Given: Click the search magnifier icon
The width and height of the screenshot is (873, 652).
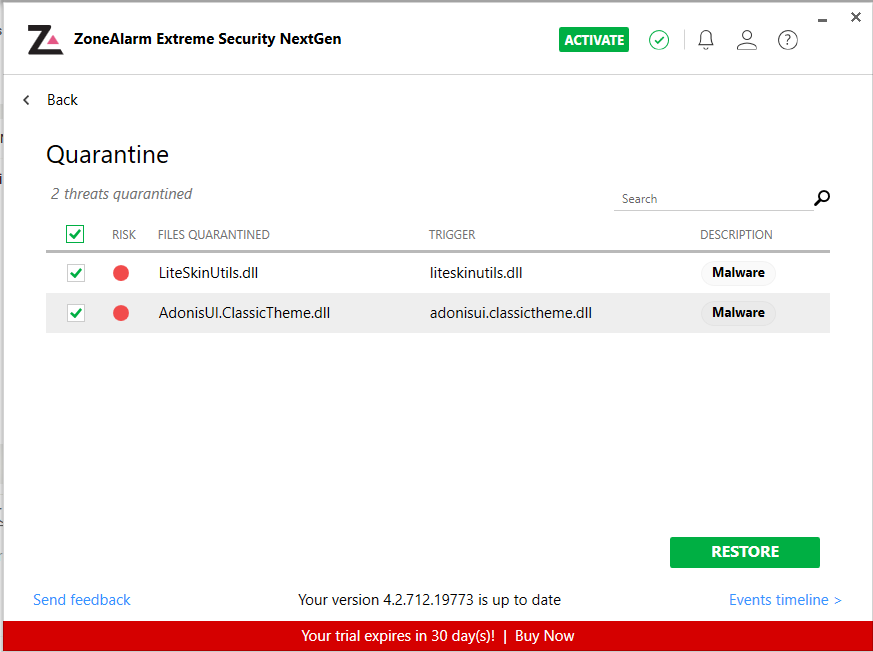Looking at the screenshot, I should [x=822, y=198].
